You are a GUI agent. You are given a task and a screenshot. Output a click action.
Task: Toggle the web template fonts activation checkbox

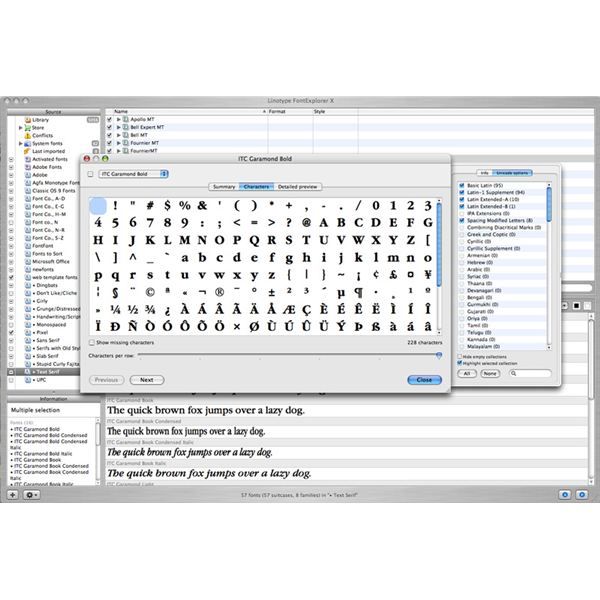tap(11, 277)
